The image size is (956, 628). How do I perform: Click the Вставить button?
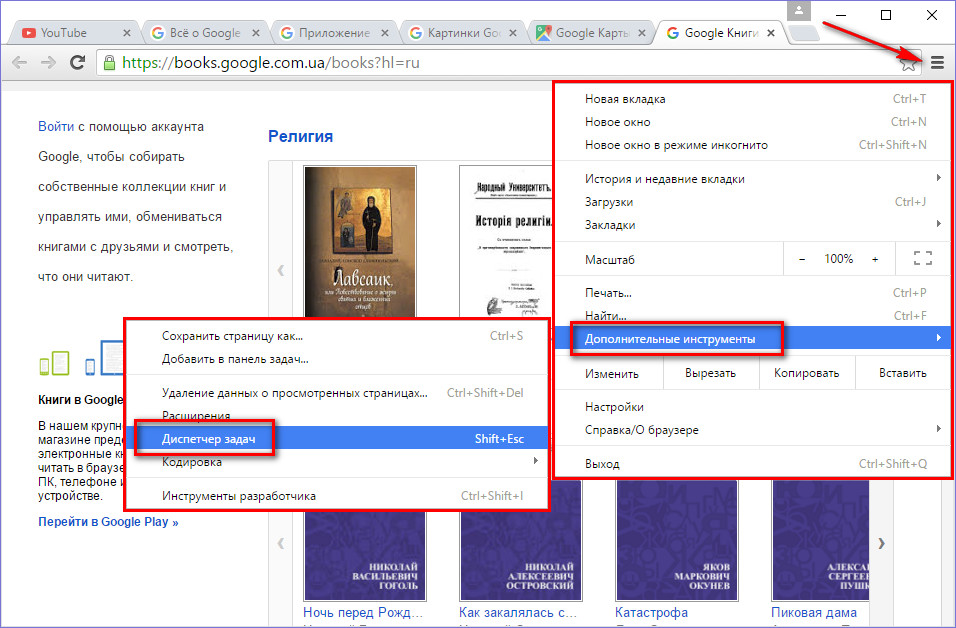coord(902,373)
